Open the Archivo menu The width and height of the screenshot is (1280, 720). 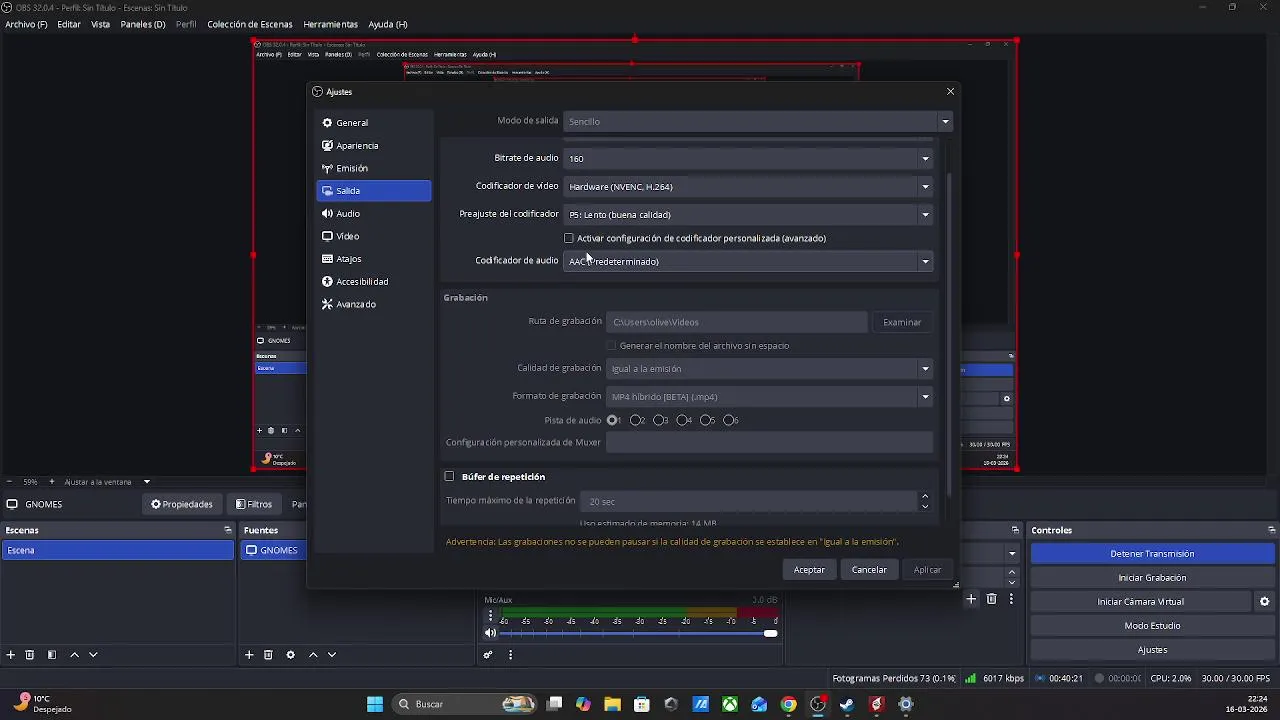click(26, 24)
